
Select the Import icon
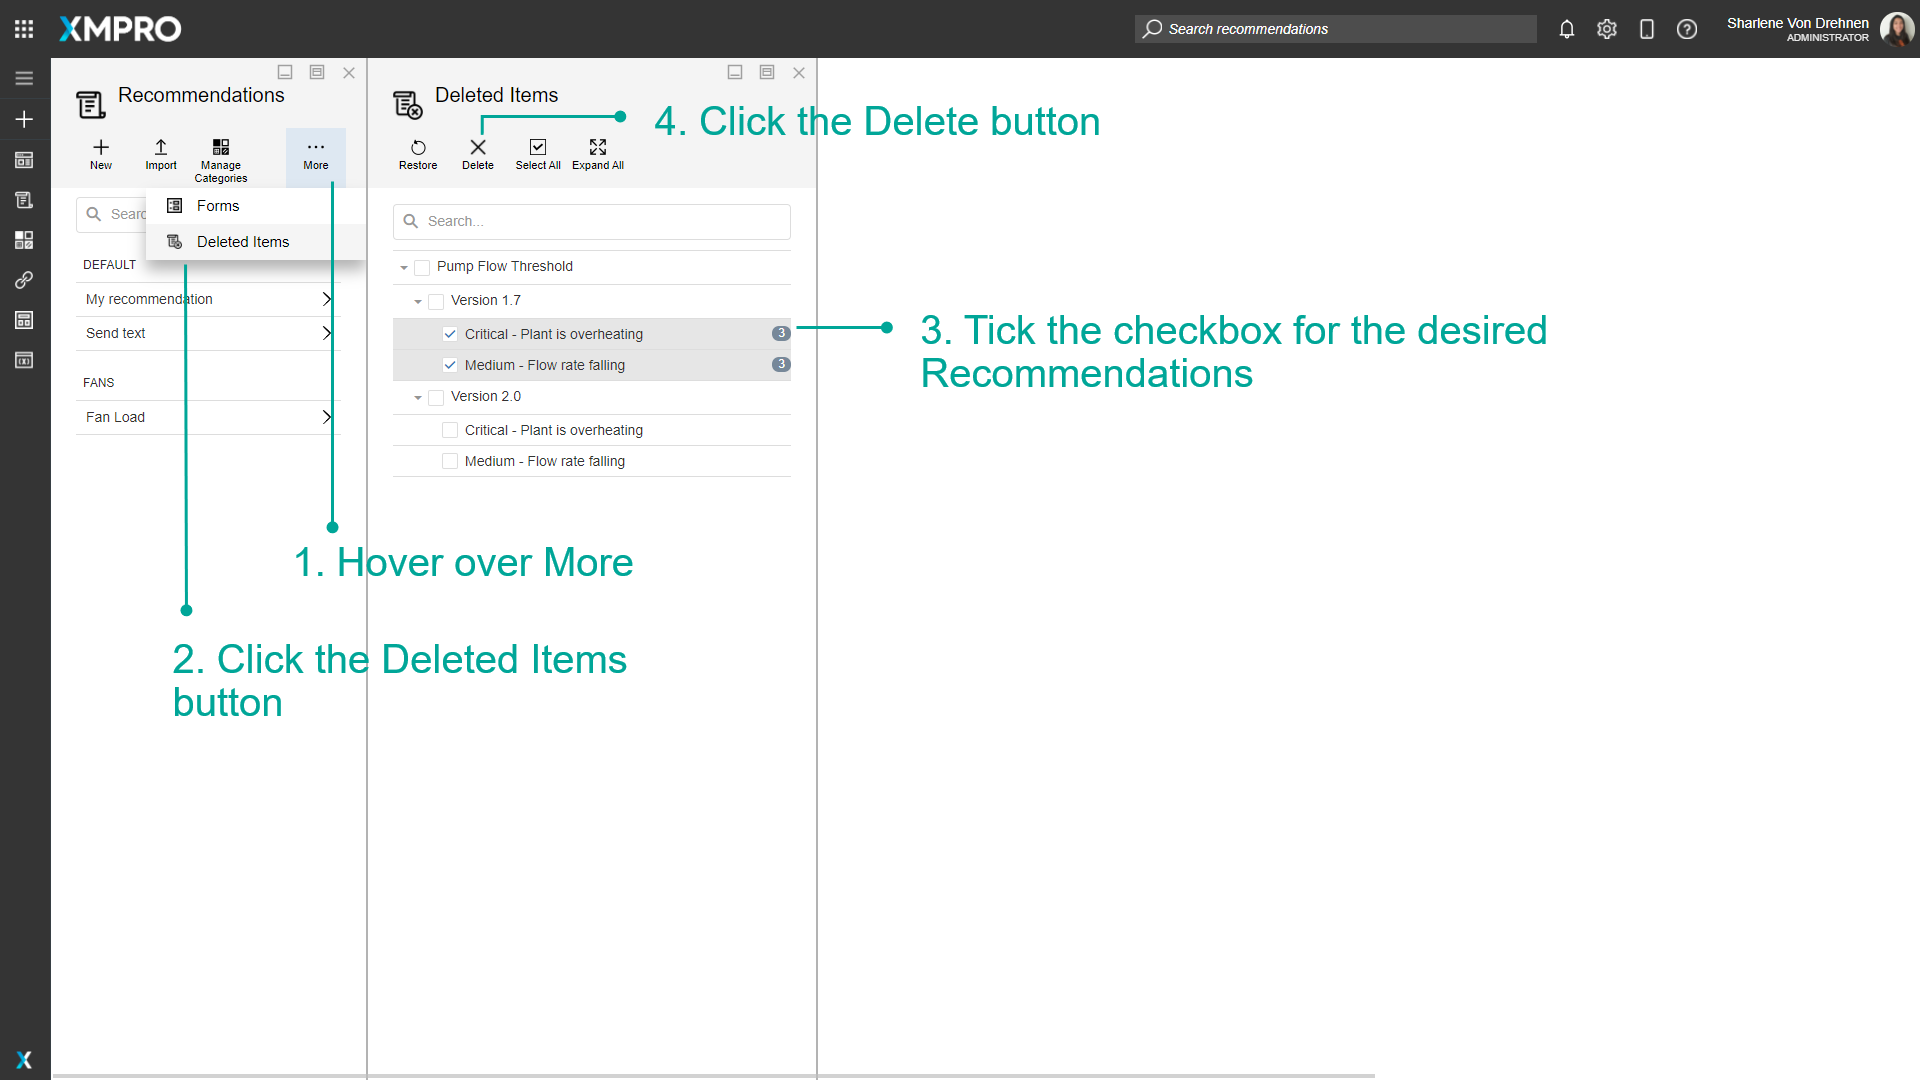(160, 154)
